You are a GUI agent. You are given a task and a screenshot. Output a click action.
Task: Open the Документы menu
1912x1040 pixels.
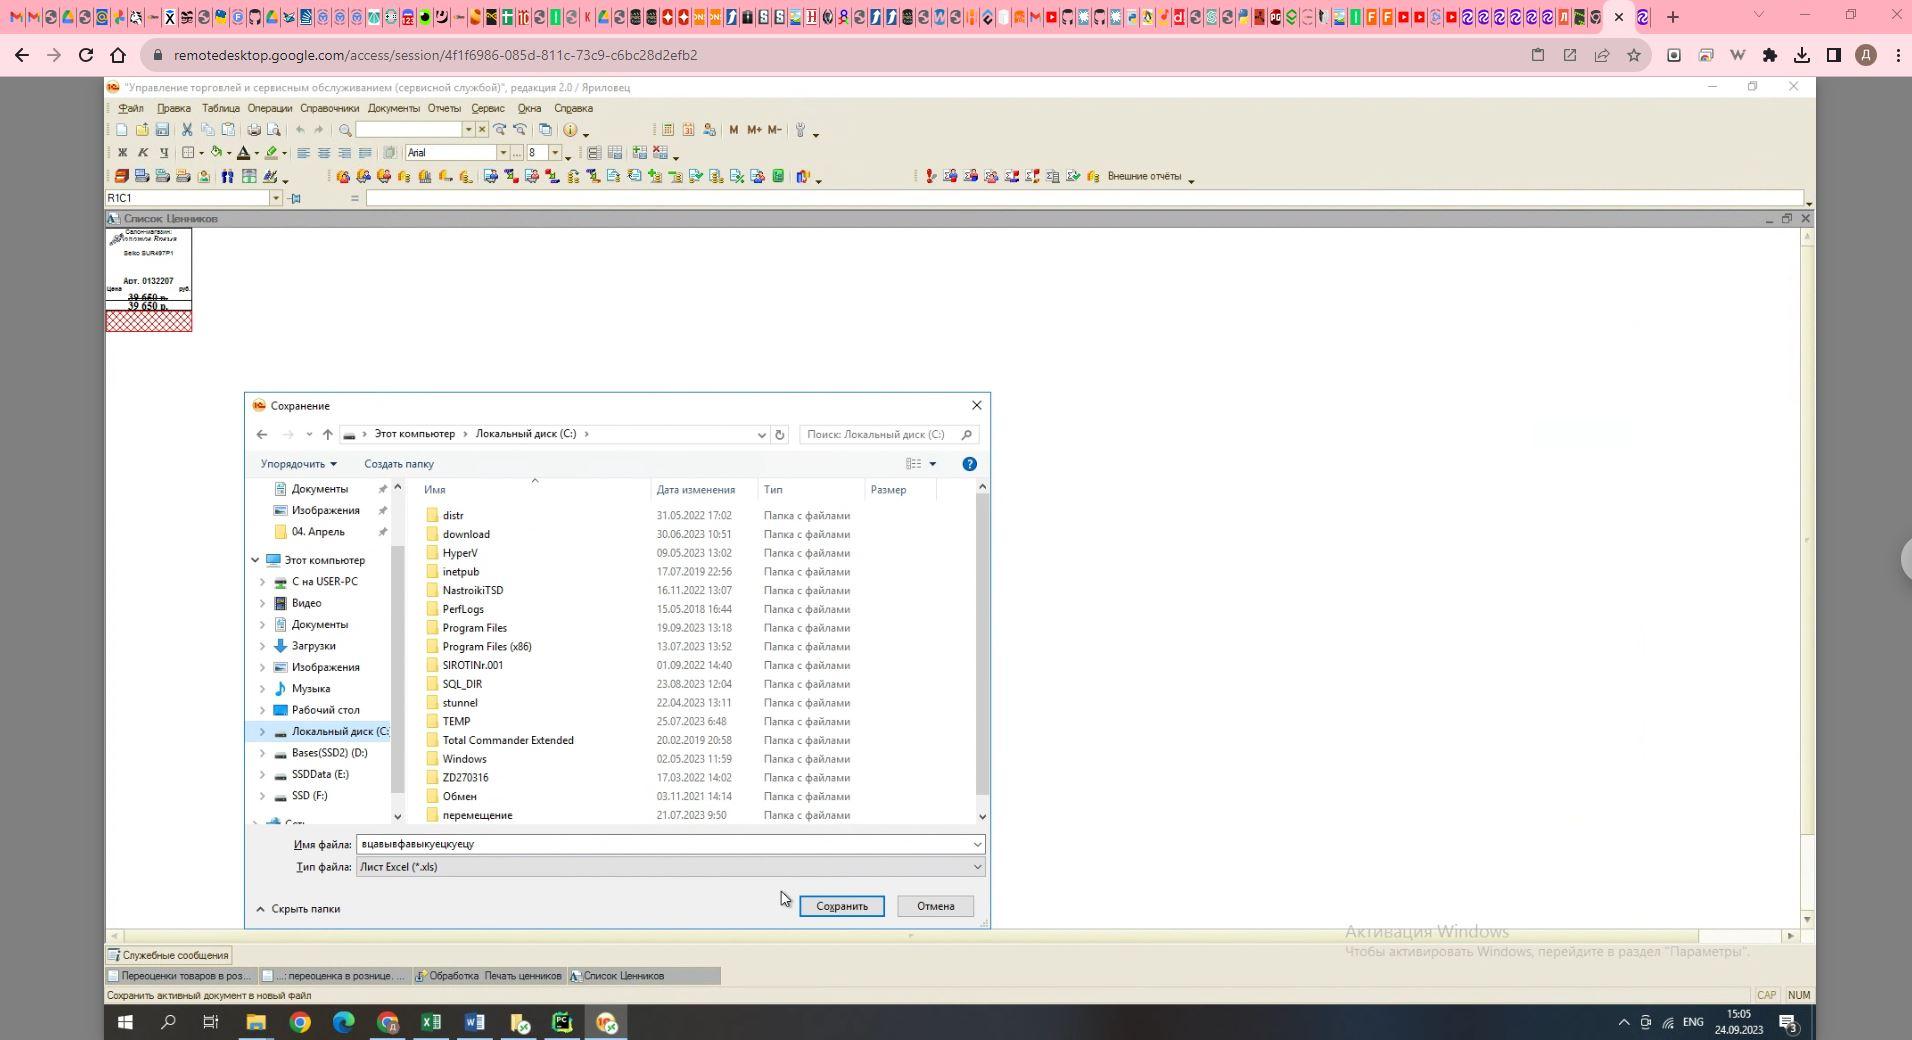click(393, 108)
